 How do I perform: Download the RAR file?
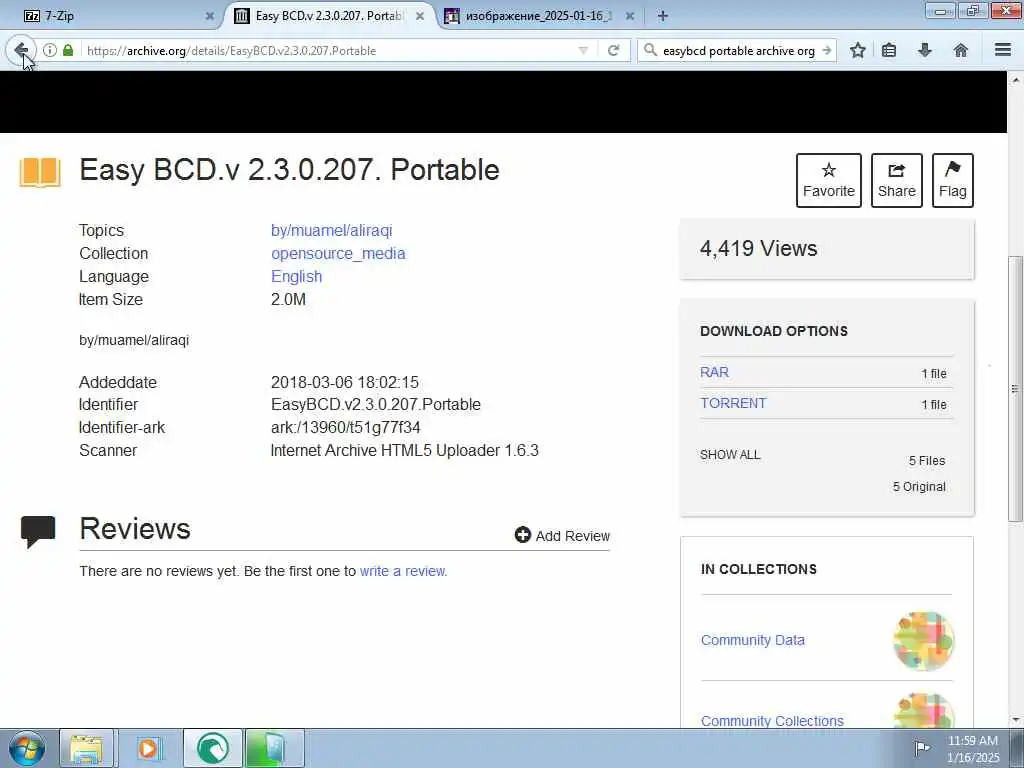coord(714,372)
